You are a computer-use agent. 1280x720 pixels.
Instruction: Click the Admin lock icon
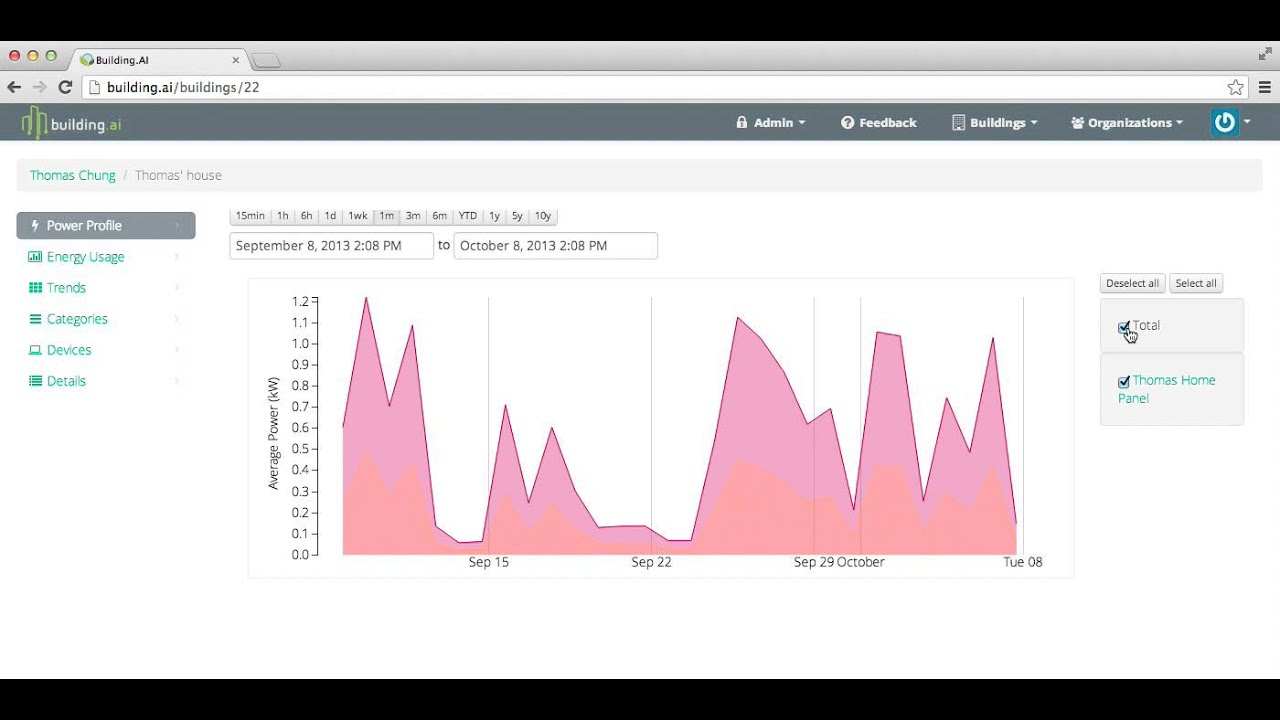742,123
